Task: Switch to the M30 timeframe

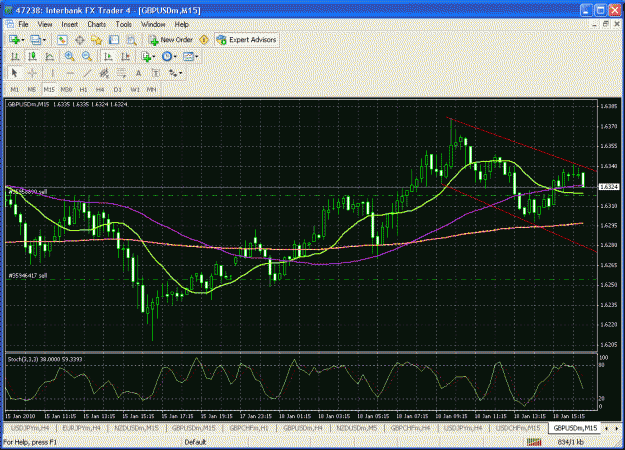Action: (x=66, y=90)
